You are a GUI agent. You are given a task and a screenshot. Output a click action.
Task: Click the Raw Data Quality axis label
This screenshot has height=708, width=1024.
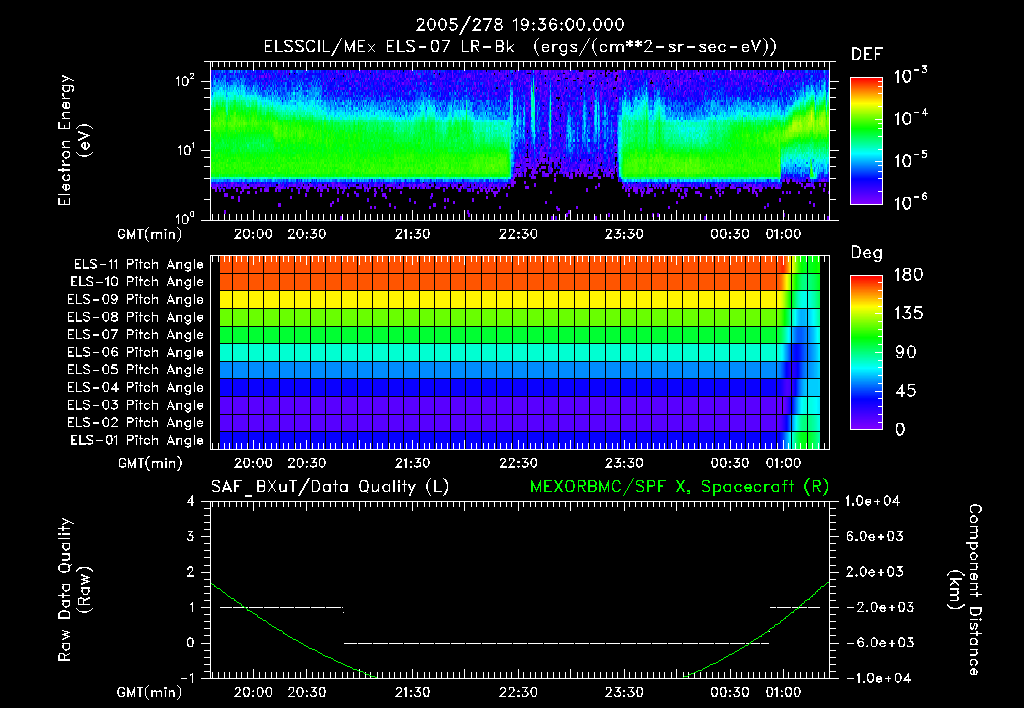74,590
